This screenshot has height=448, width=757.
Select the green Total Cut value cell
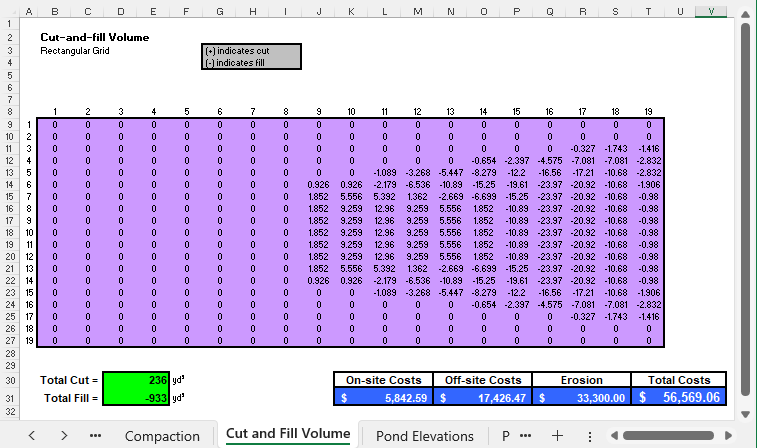136,380
